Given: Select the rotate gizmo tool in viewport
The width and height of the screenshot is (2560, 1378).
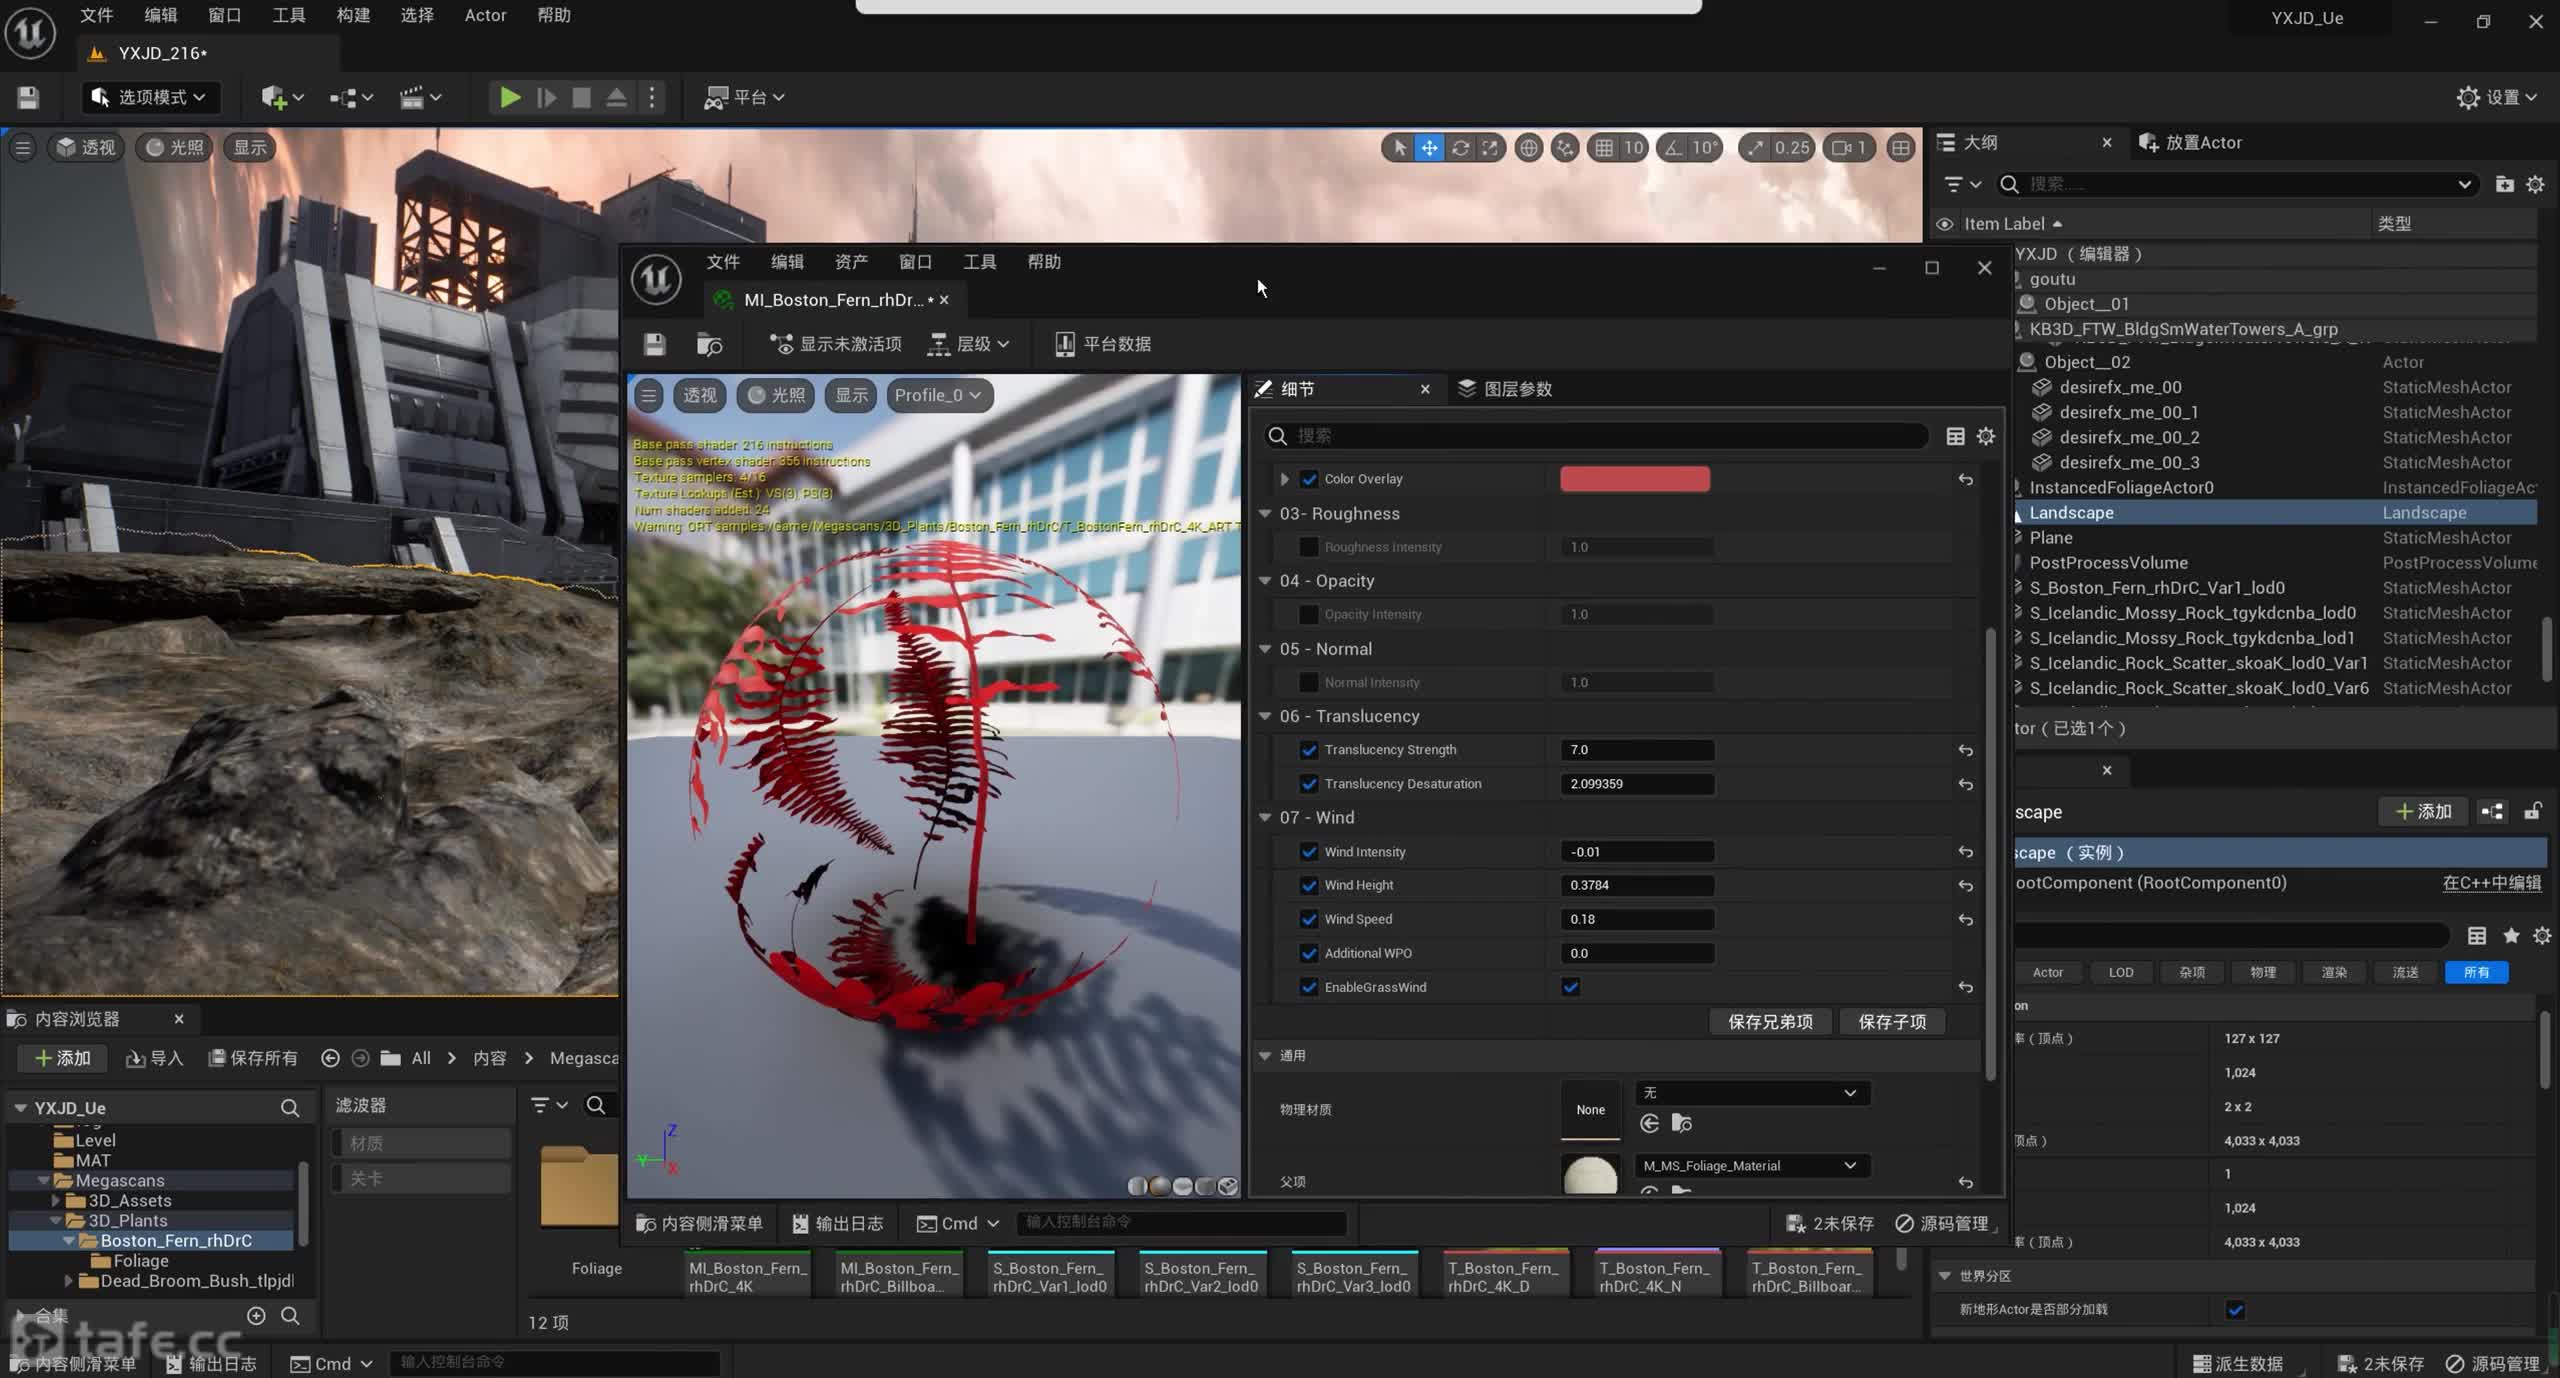Looking at the screenshot, I should point(1460,148).
